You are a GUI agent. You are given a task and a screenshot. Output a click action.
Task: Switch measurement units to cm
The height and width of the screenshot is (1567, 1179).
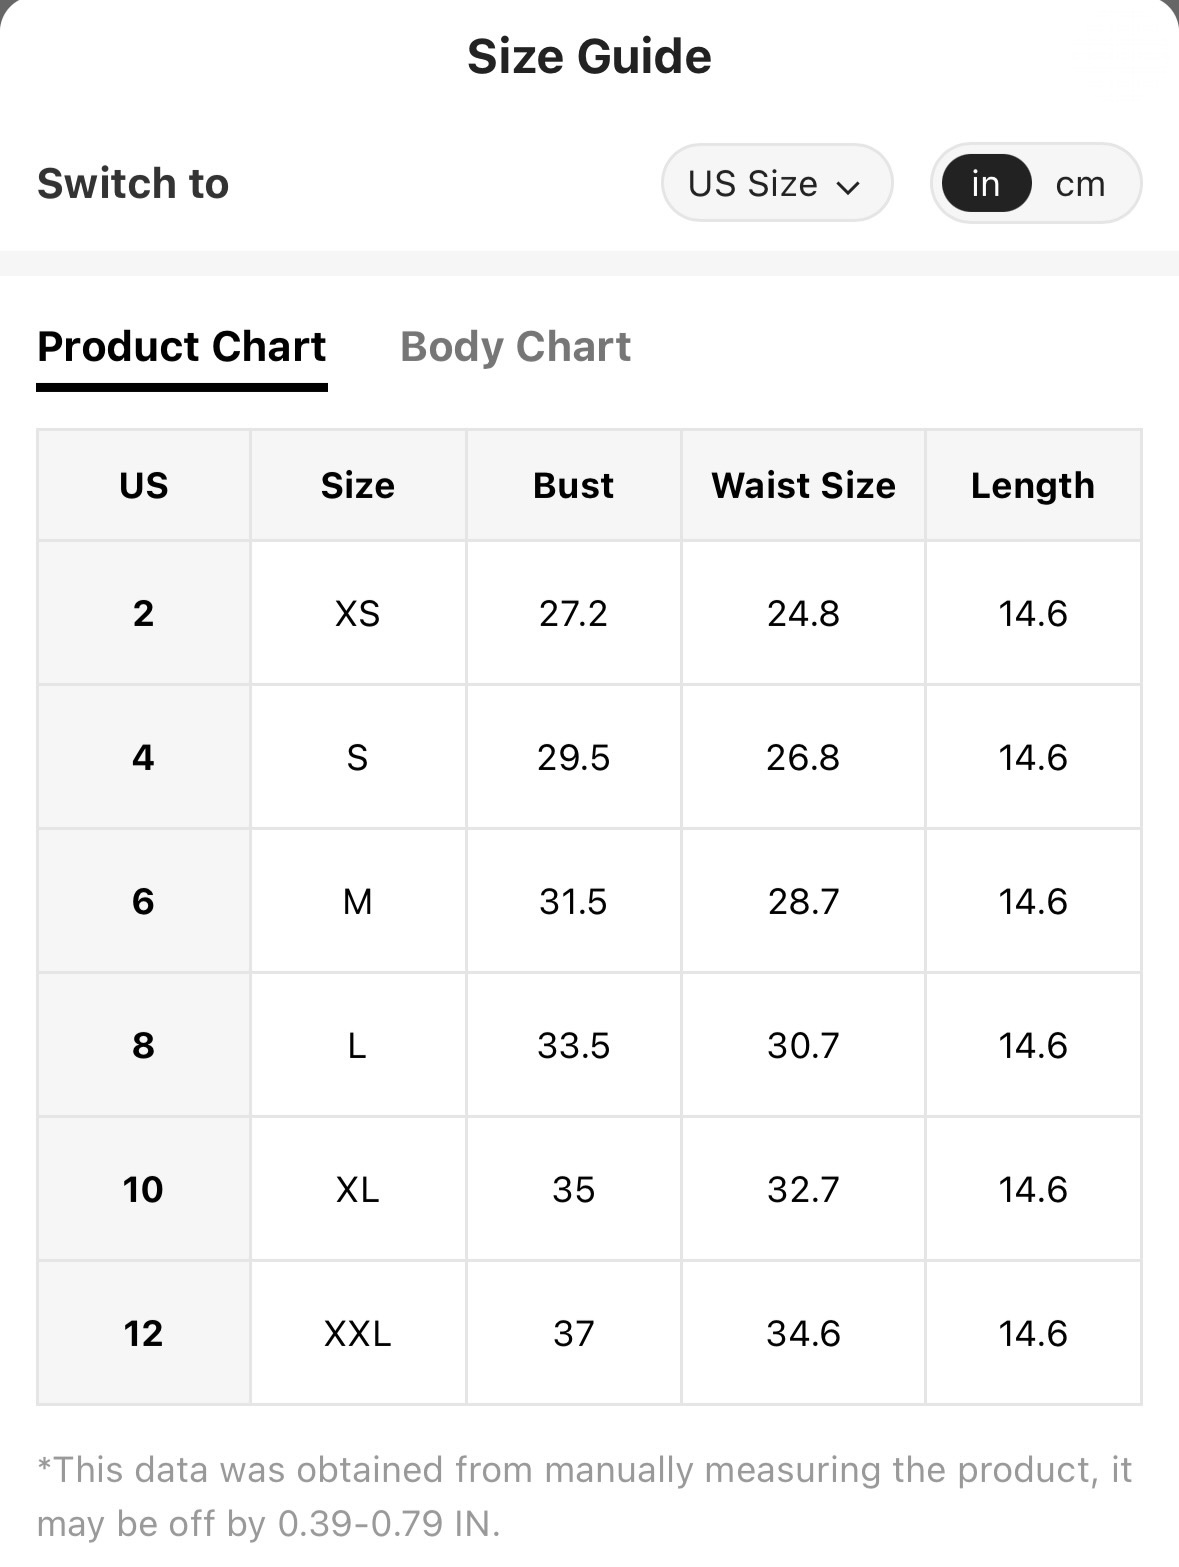[1080, 183]
